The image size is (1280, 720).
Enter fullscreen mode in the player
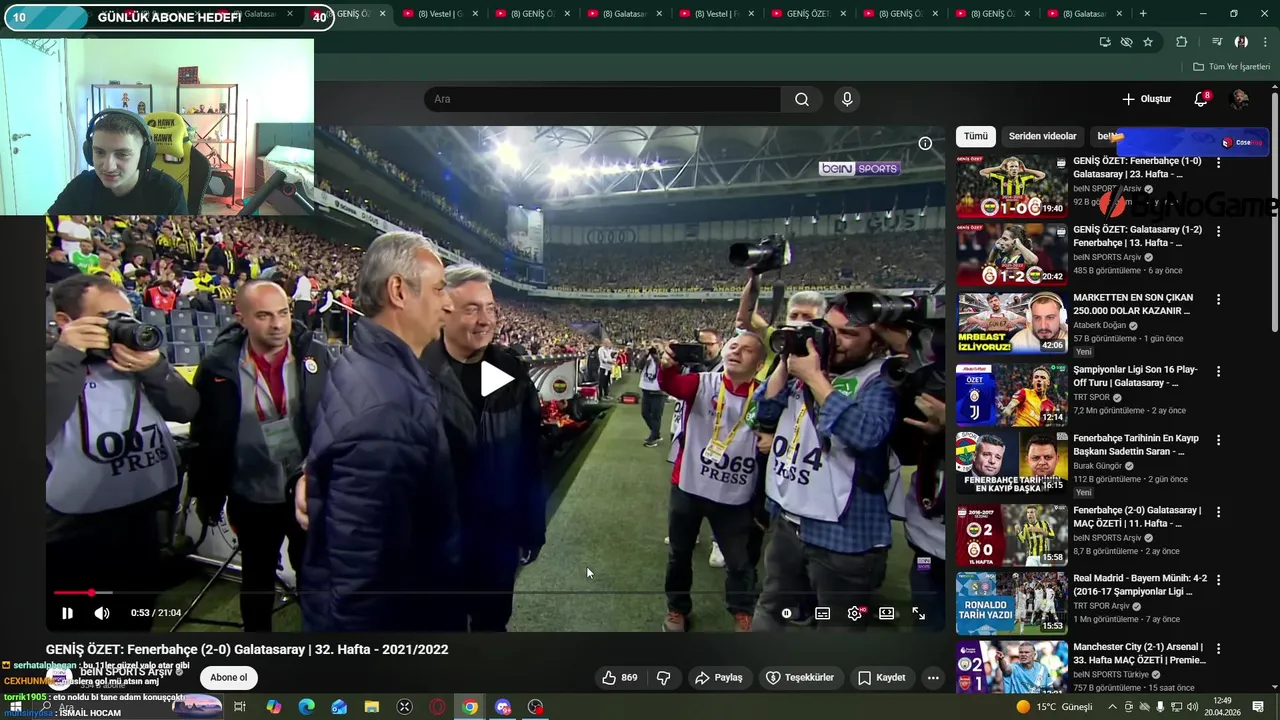[x=918, y=613]
